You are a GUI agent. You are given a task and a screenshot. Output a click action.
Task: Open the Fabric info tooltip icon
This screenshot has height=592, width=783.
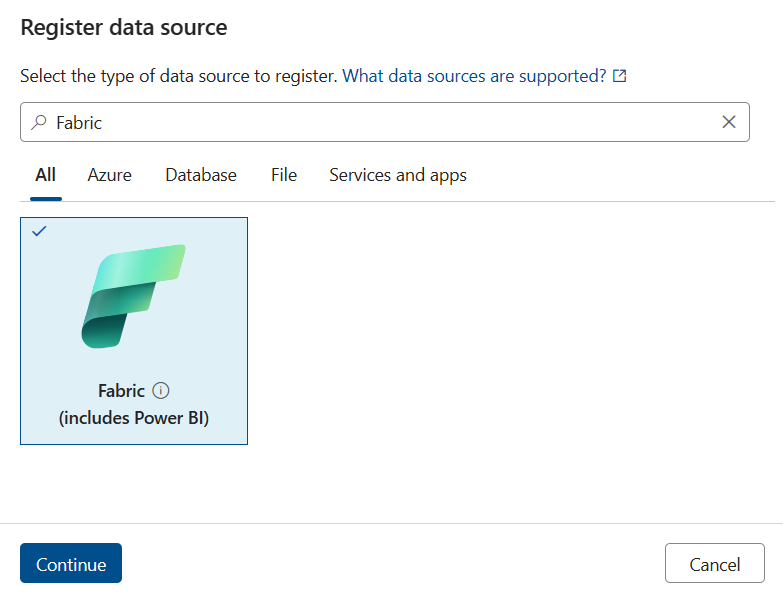[162, 391]
